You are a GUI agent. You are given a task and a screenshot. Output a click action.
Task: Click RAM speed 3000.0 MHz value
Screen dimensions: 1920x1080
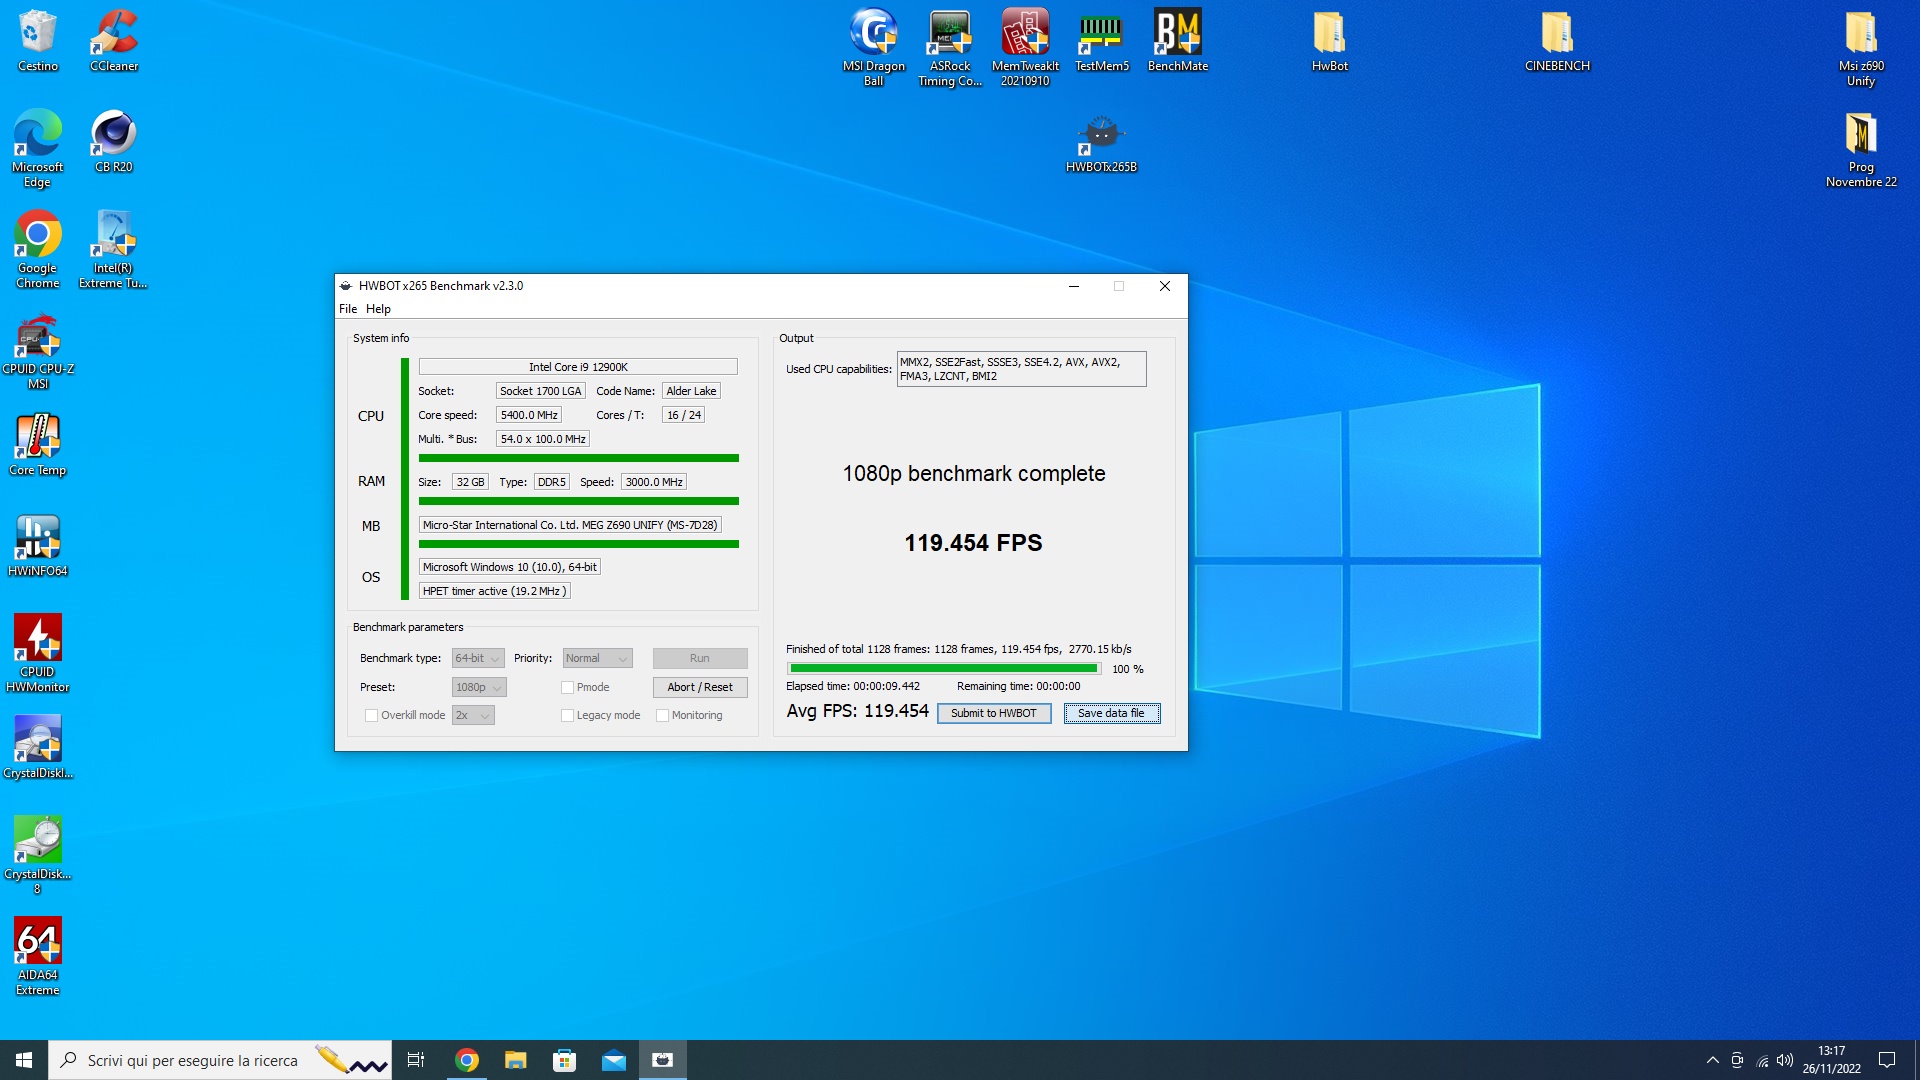point(654,482)
